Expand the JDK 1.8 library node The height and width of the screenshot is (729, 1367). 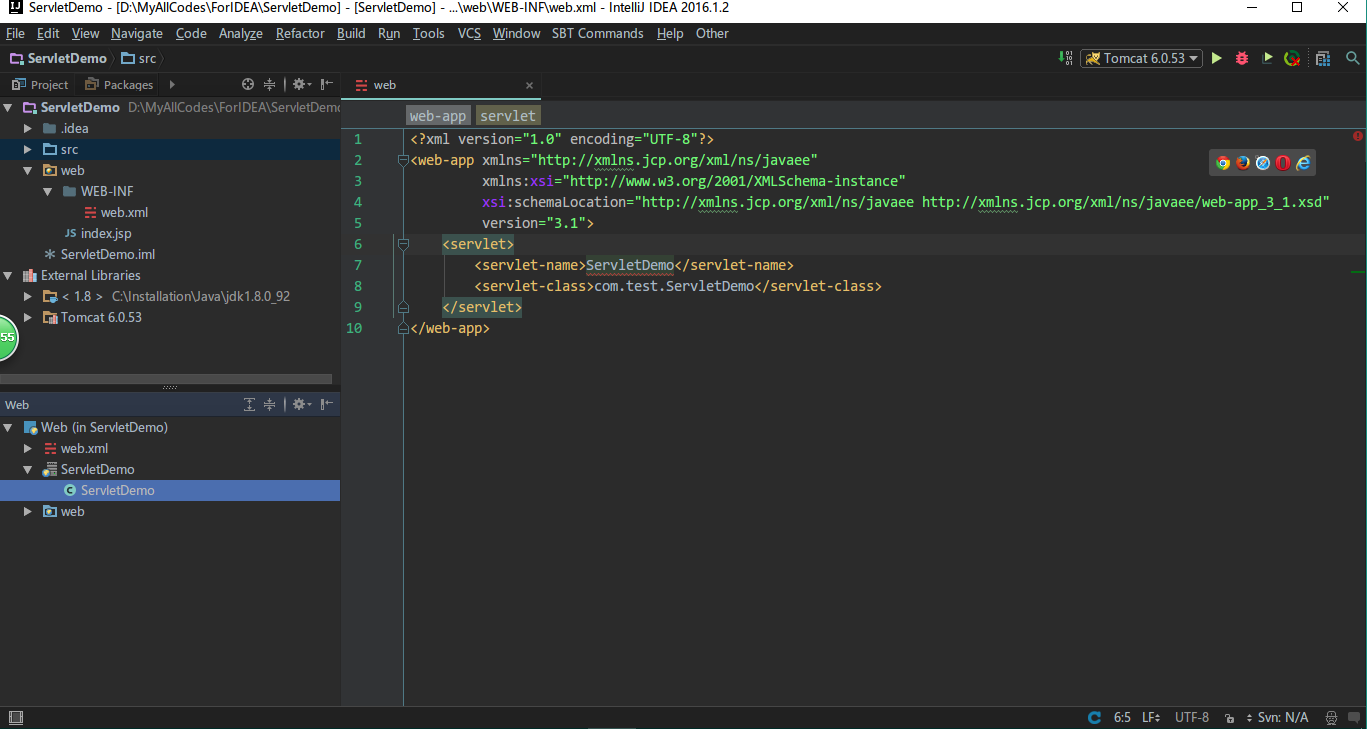[29, 296]
